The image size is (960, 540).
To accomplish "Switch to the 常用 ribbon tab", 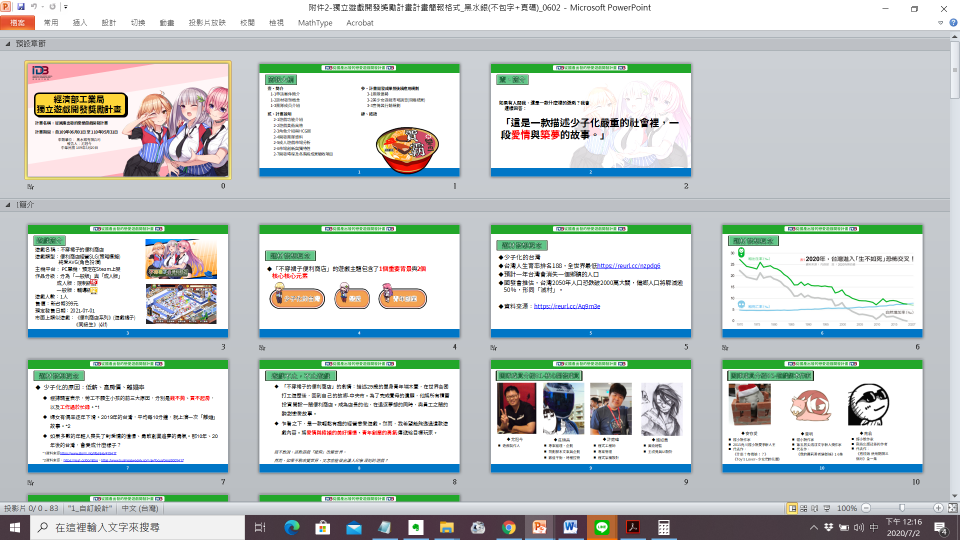I will coord(51,23).
